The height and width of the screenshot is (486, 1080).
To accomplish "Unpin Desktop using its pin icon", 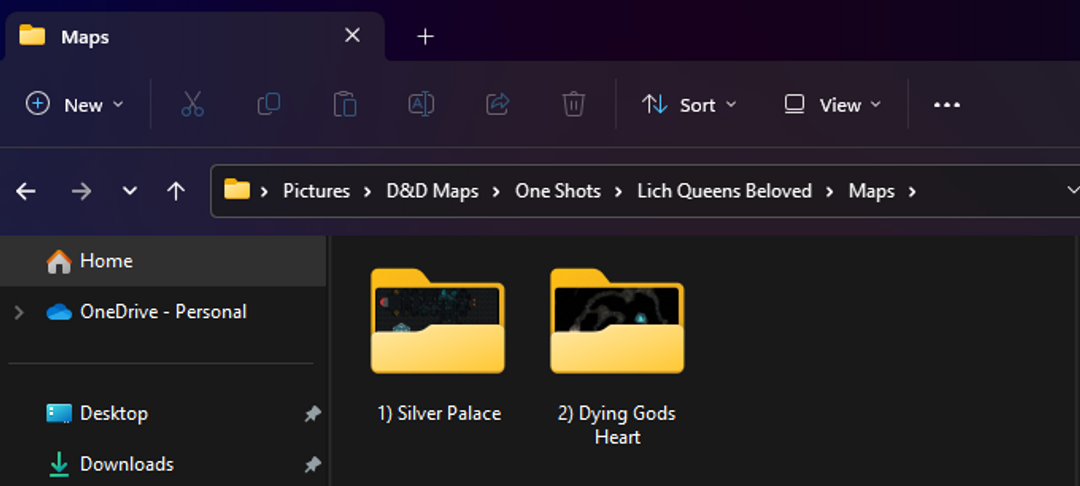I will (312, 413).
